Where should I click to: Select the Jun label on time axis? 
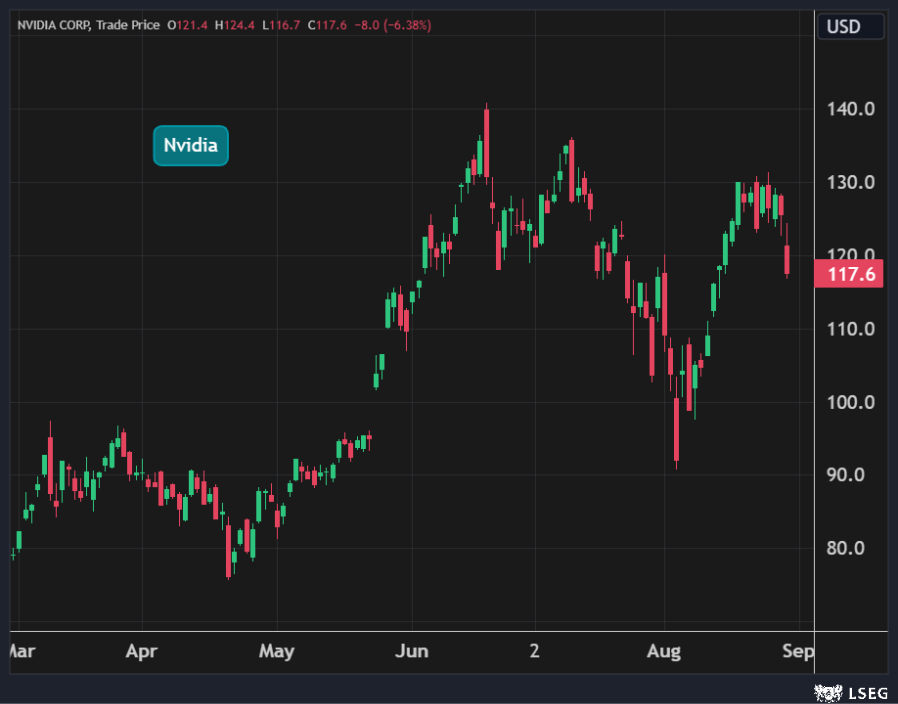click(411, 652)
